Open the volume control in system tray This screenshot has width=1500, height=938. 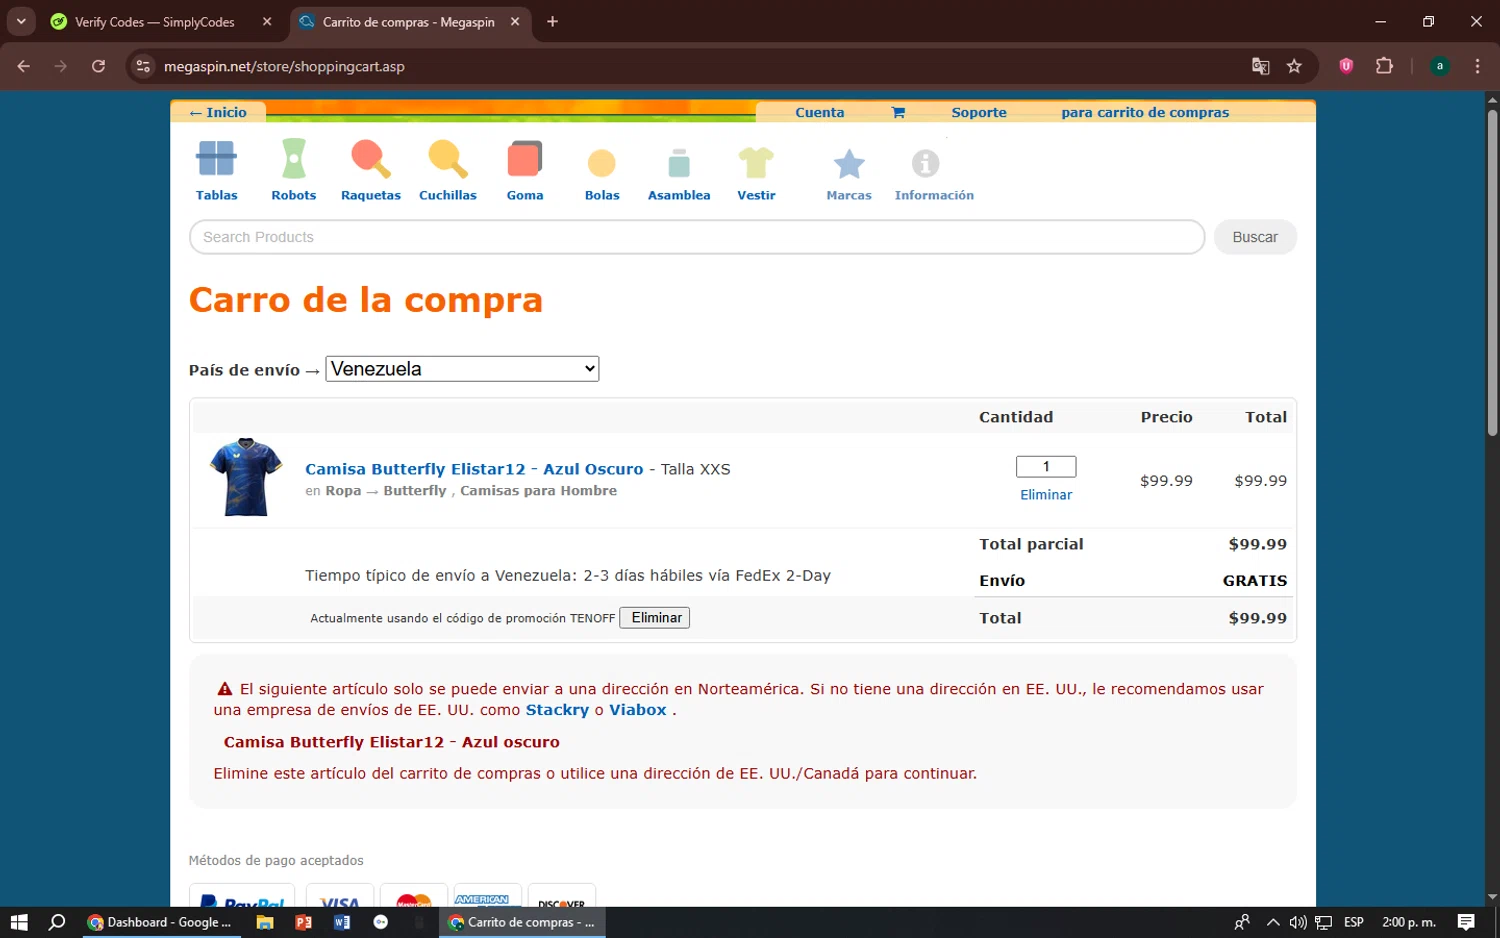1298,922
